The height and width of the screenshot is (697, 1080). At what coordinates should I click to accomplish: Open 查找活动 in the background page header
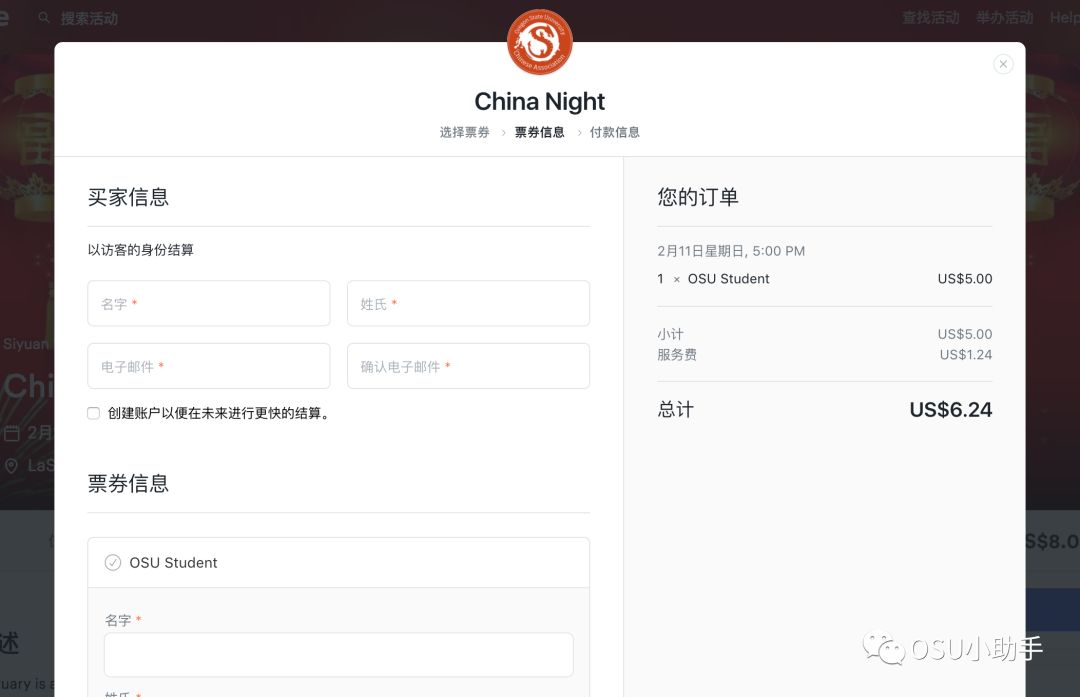pyautogui.click(x=931, y=18)
